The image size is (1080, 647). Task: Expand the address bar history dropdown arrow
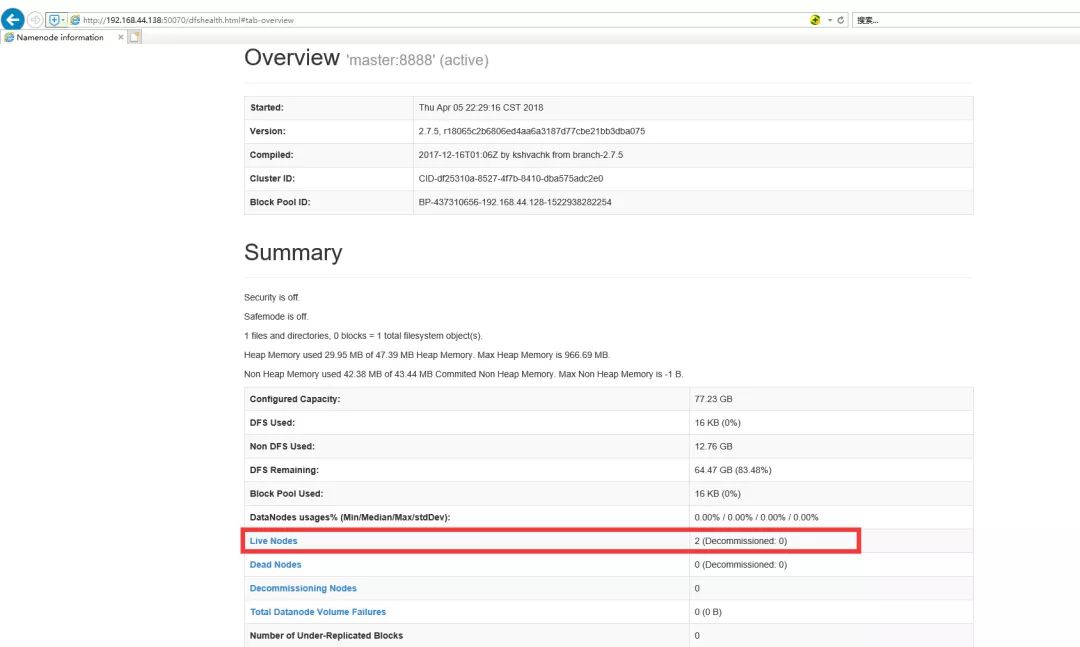click(x=830, y=20)
